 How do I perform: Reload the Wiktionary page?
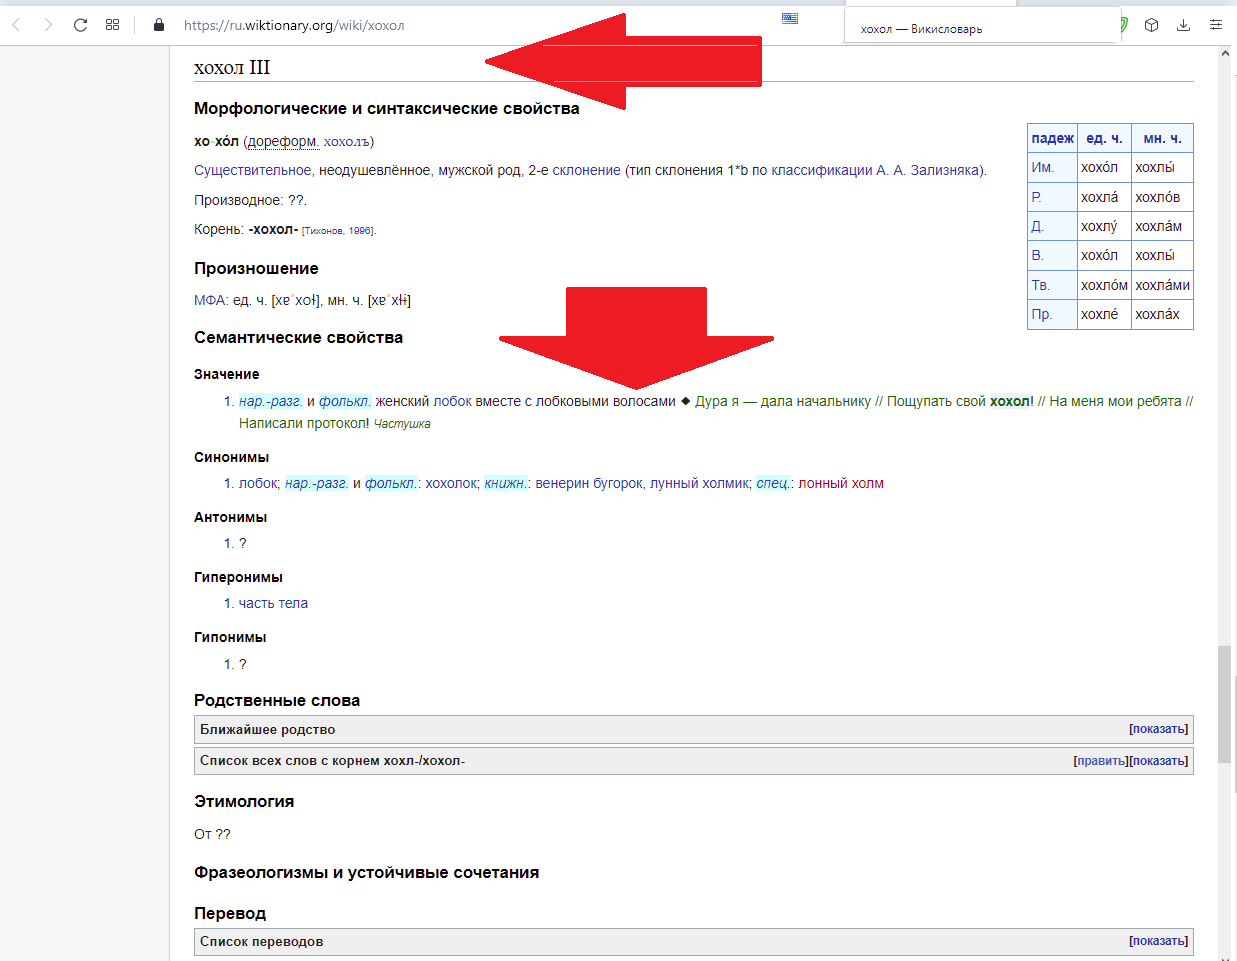80,25
